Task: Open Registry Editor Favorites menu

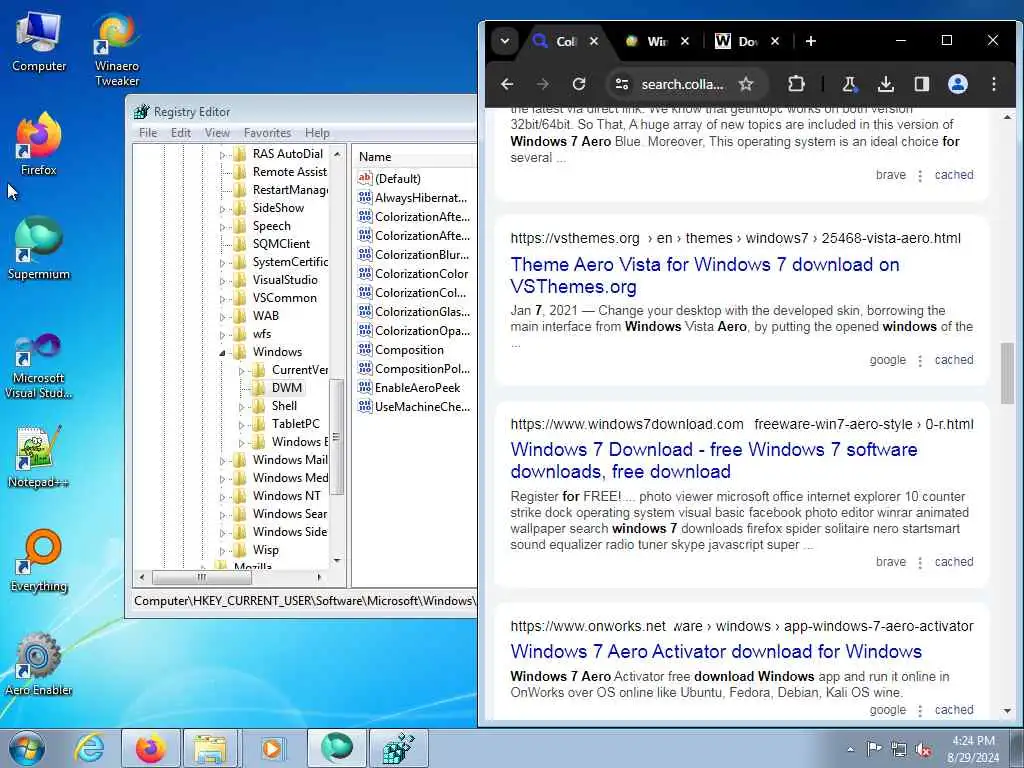Action: [267, 133]
